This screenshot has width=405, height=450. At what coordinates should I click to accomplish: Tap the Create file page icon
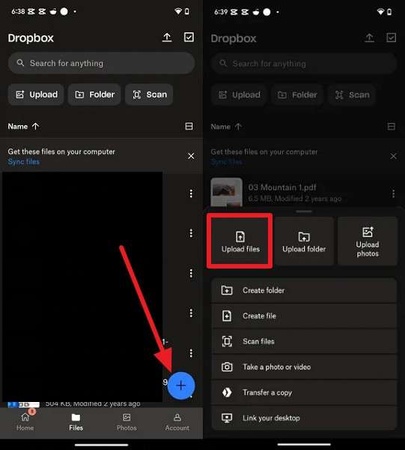pos(227,316)
